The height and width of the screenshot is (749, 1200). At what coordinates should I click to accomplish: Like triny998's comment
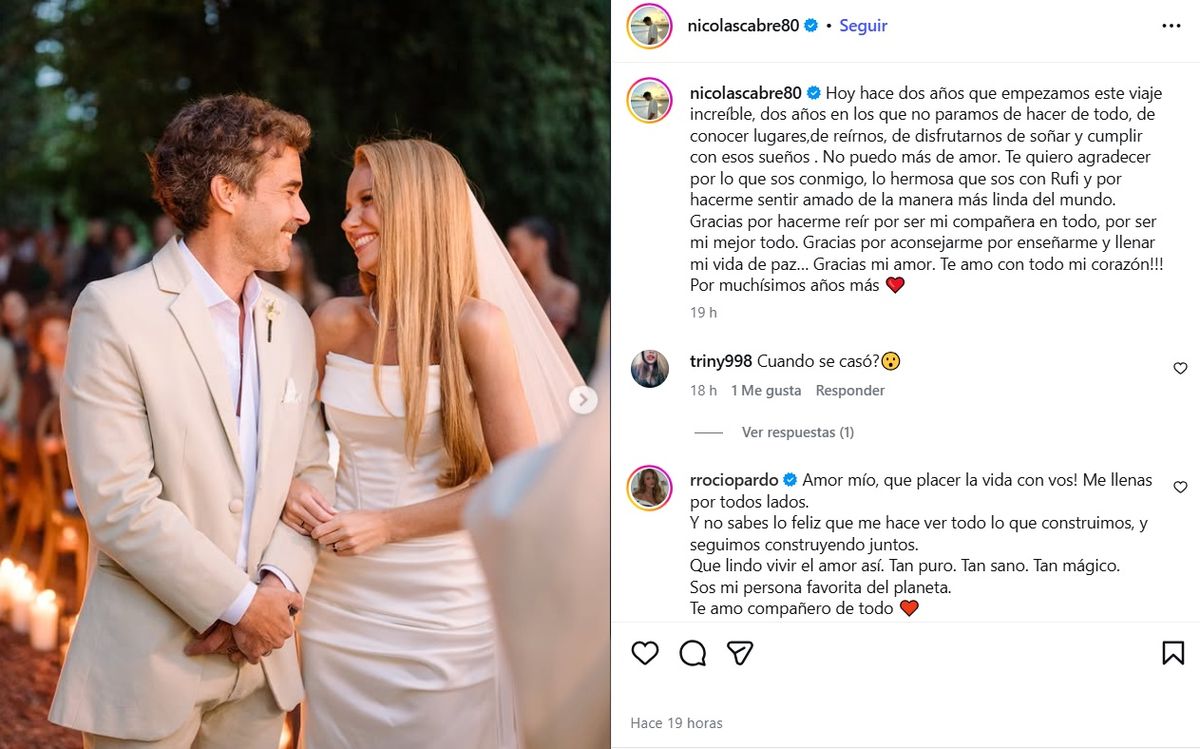point(1180,369)
